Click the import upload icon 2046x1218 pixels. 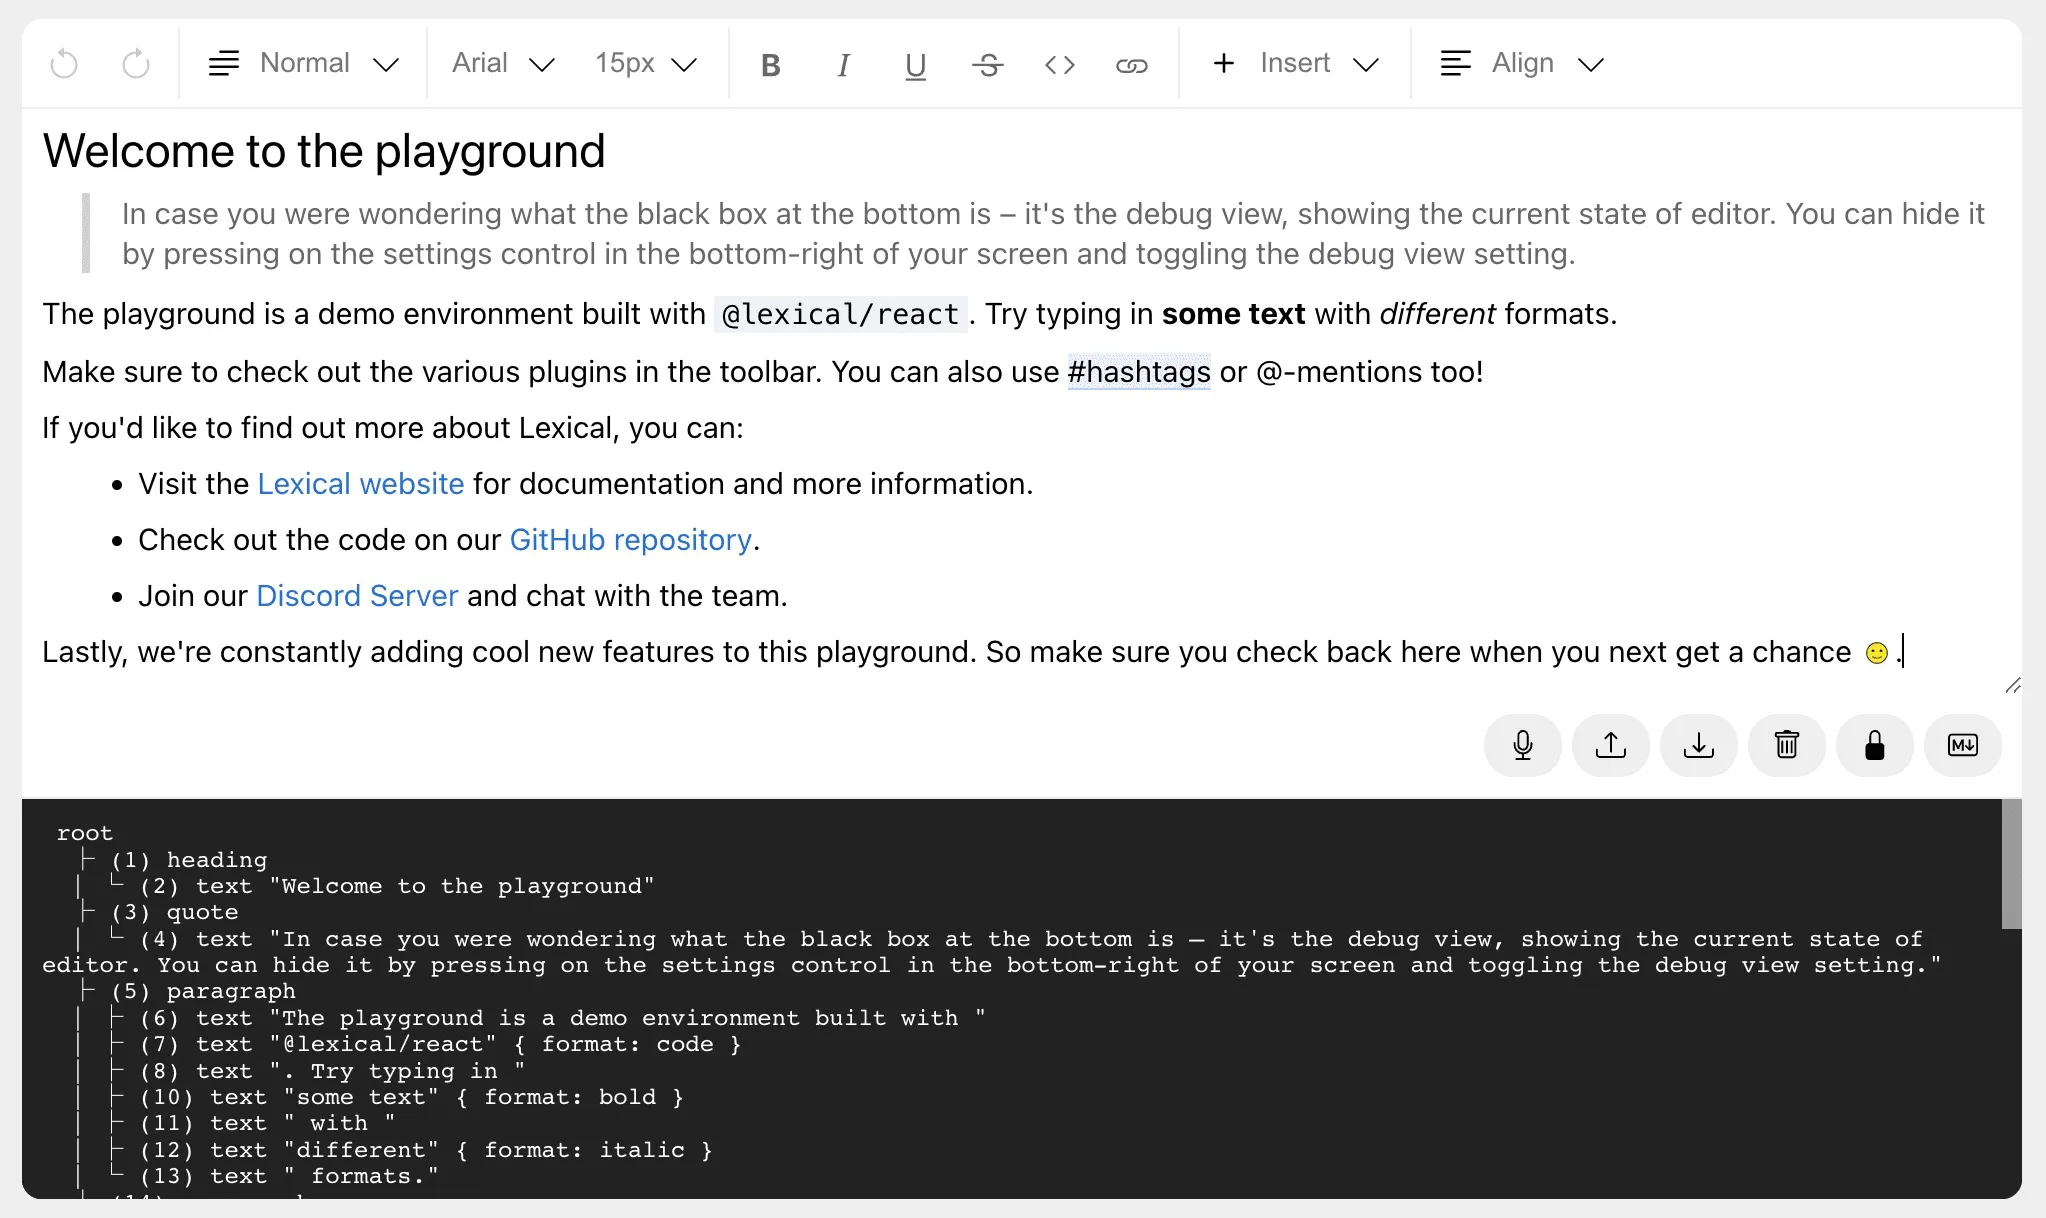1610,745
